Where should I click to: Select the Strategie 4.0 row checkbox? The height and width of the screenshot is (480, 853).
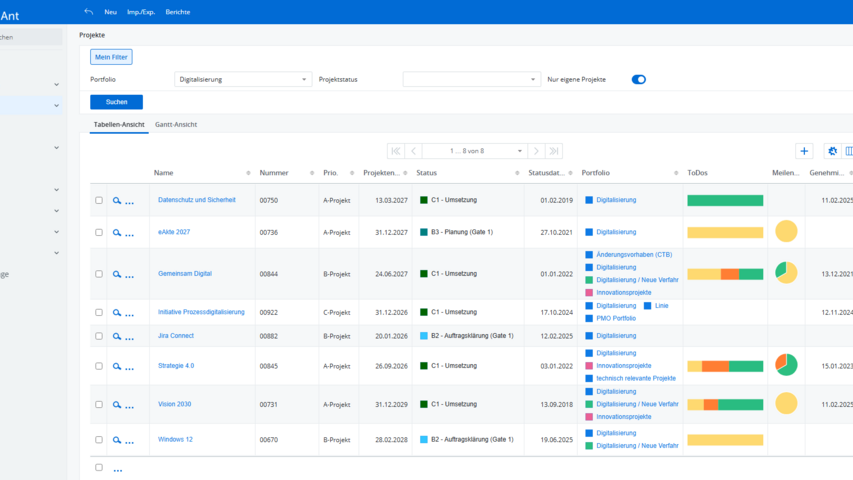pyautogui.click(x=98, y=366)
